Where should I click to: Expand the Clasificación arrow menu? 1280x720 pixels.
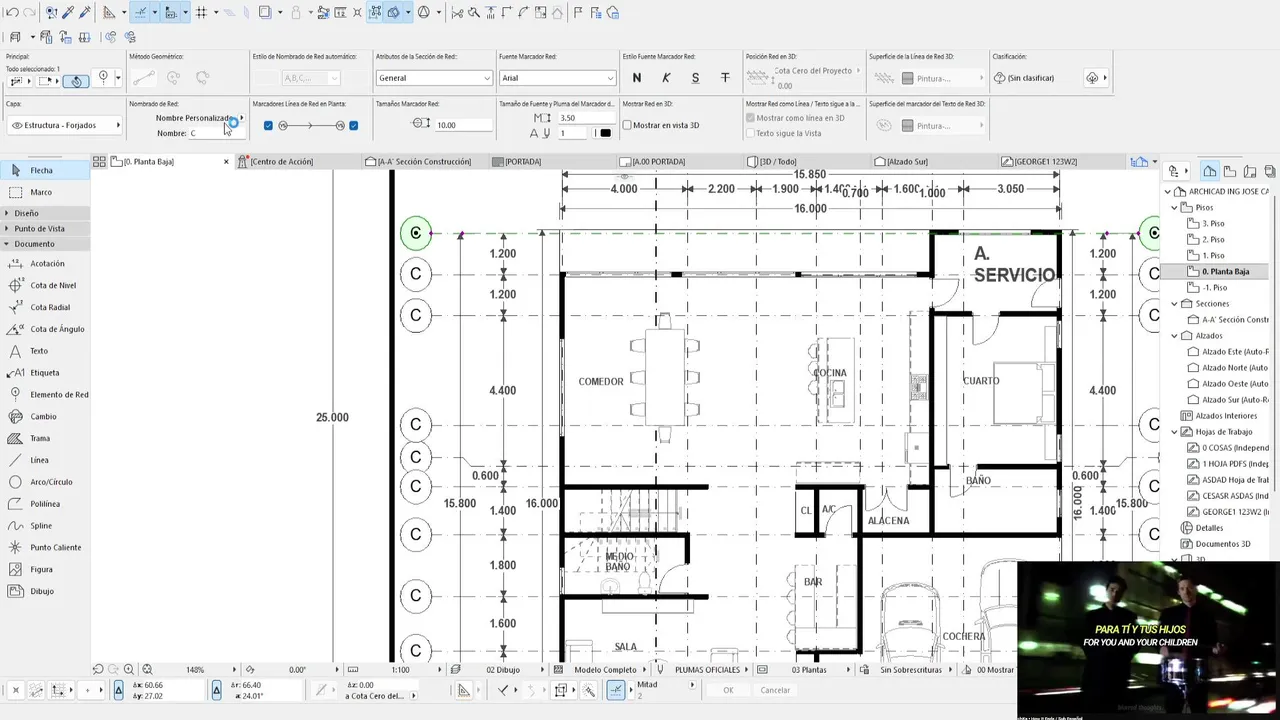(x=1105, y=78)
